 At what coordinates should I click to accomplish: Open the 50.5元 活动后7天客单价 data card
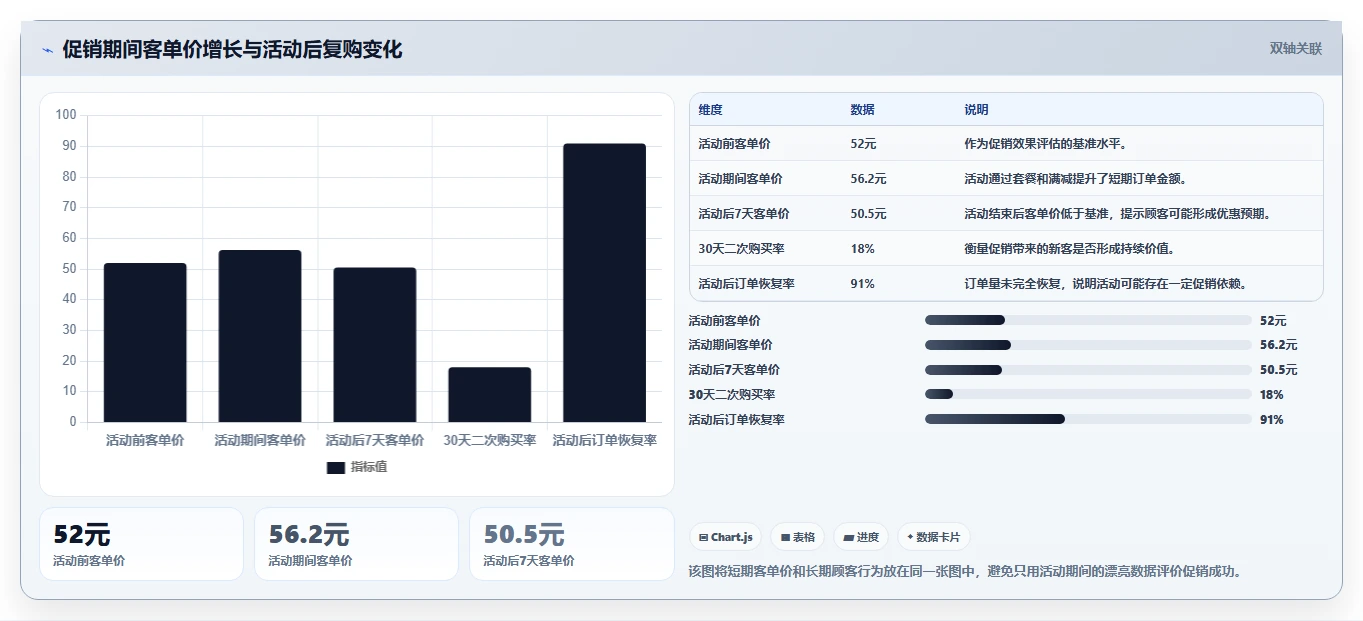coord(572,544)
